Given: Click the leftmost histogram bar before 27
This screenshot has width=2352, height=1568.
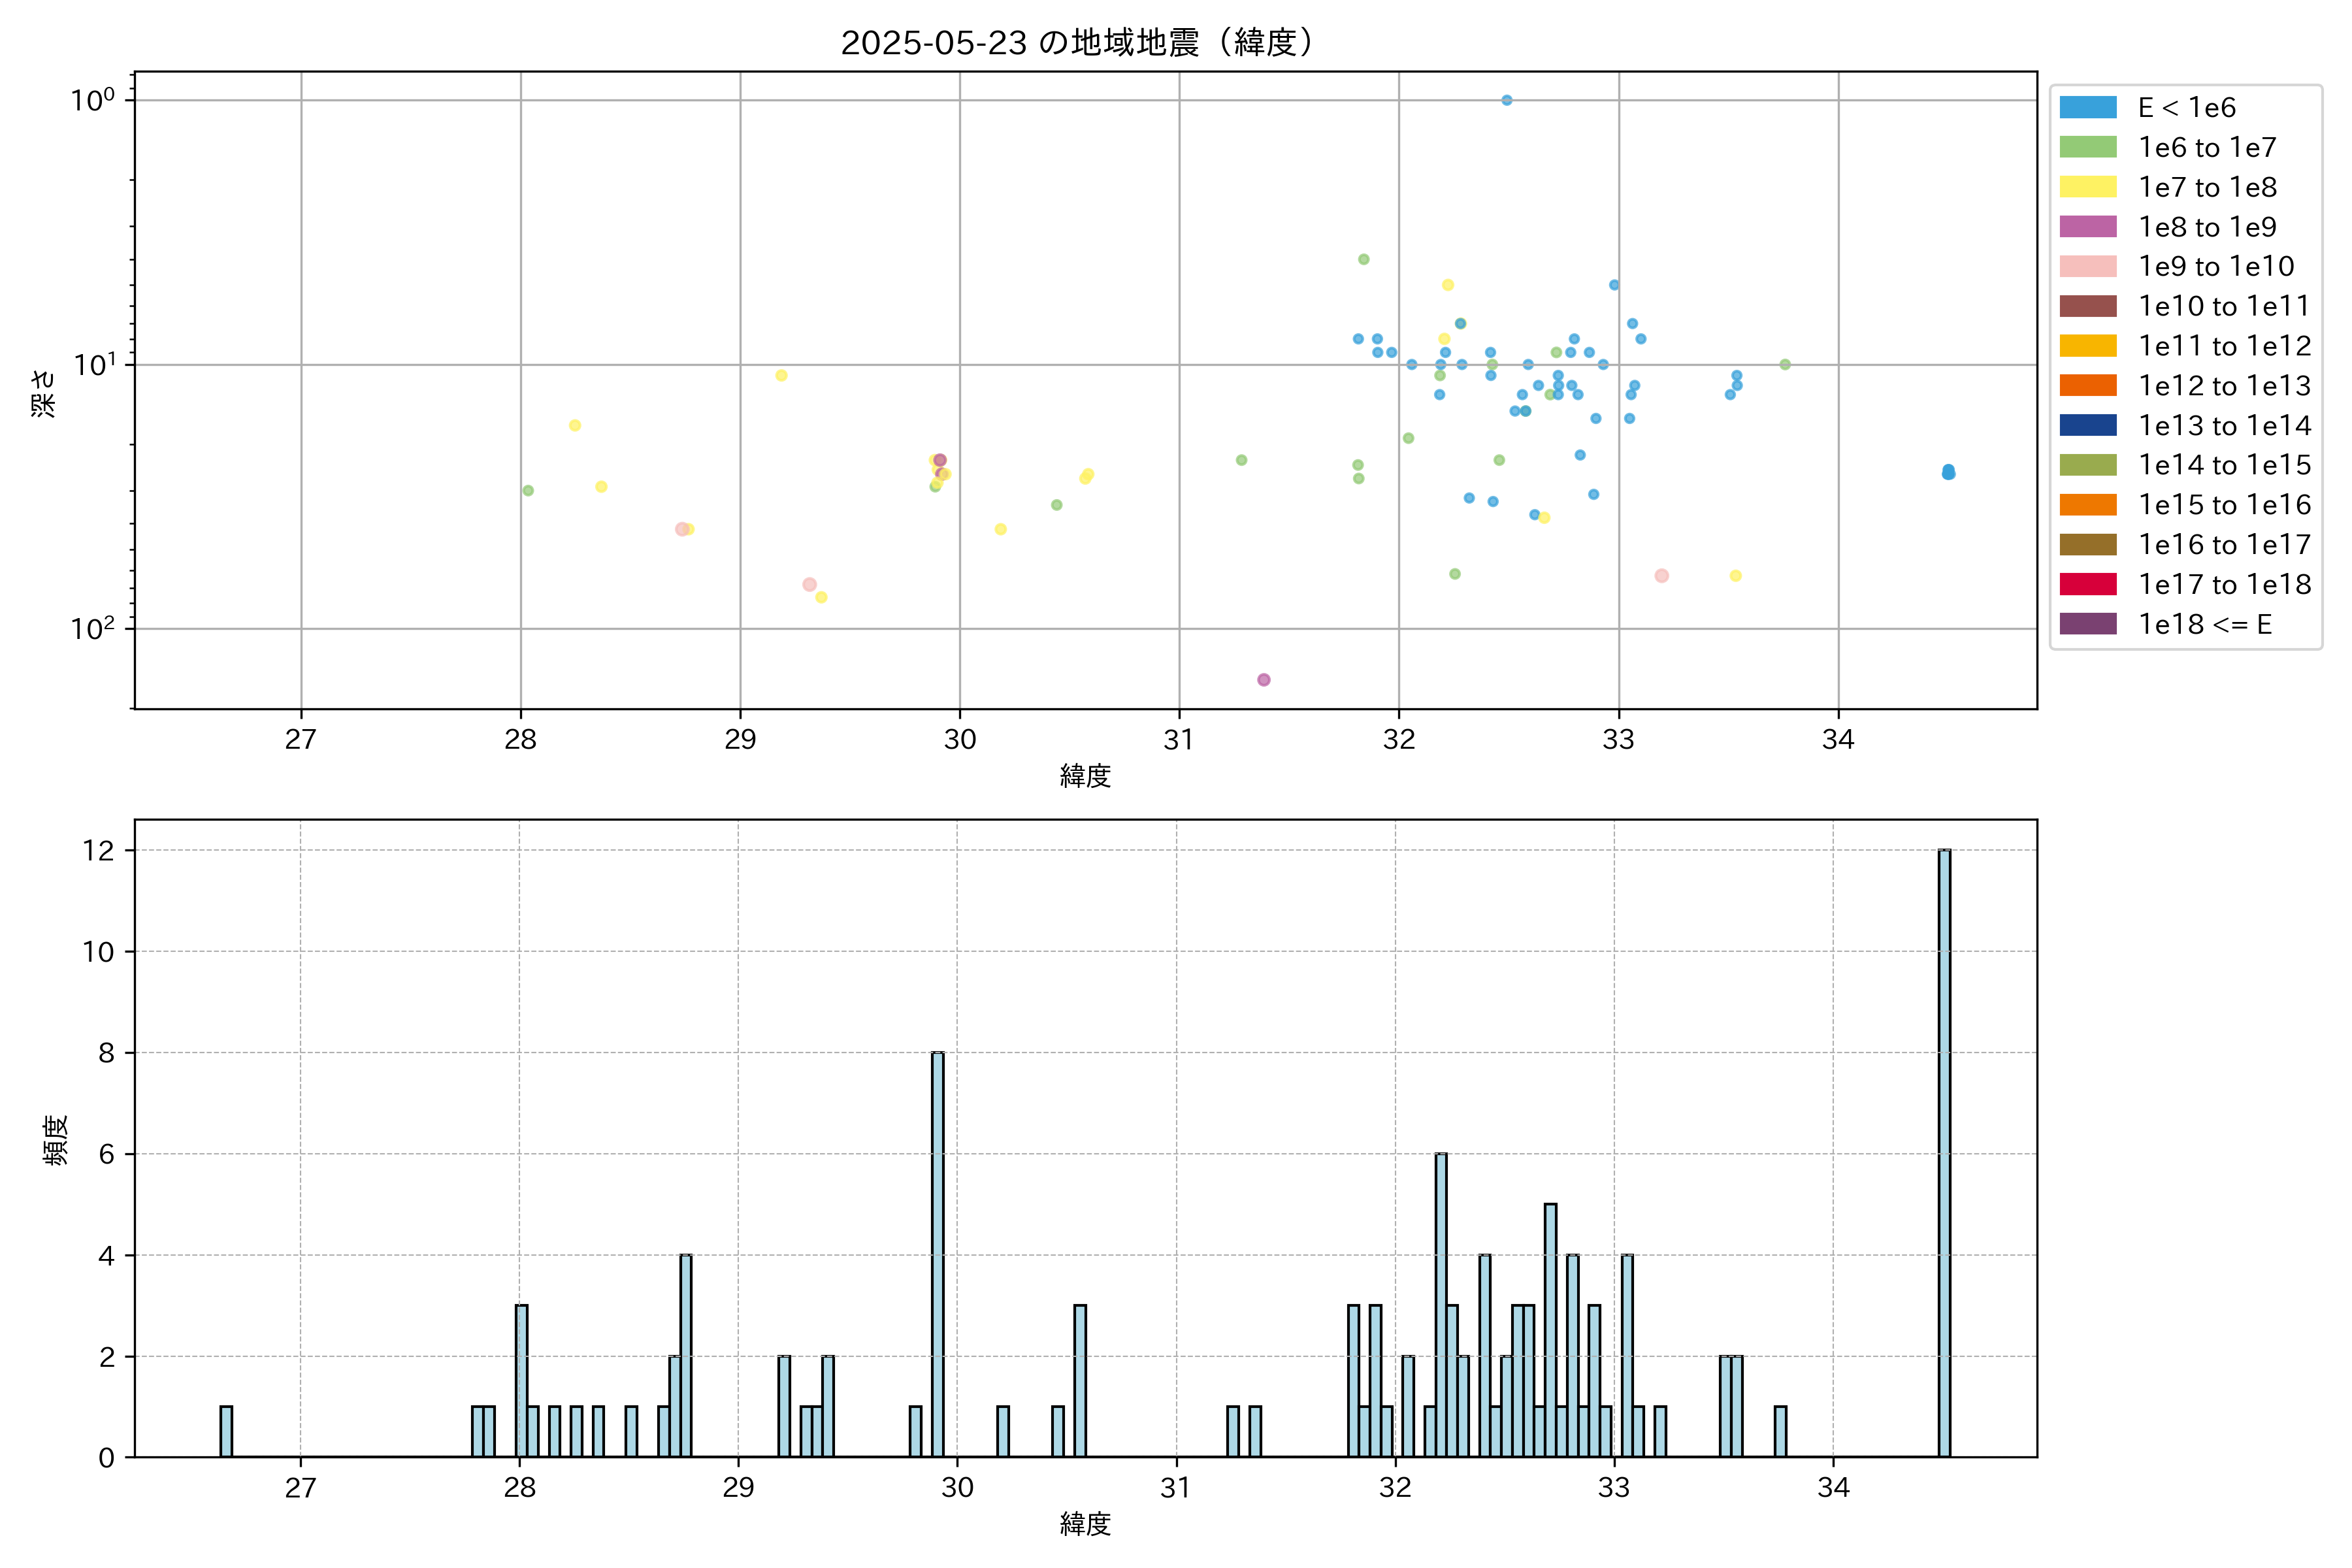Looking at the screenshot, I should tap(226, 1431).
